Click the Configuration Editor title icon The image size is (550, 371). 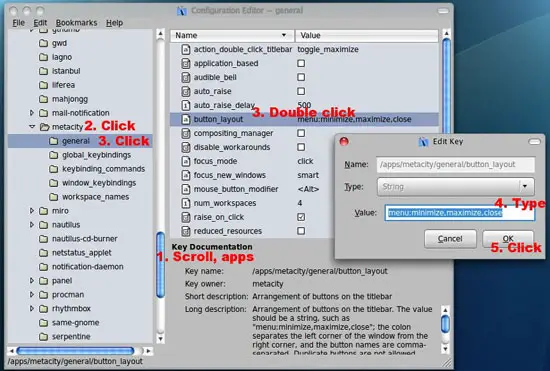(x=182, y=11)
